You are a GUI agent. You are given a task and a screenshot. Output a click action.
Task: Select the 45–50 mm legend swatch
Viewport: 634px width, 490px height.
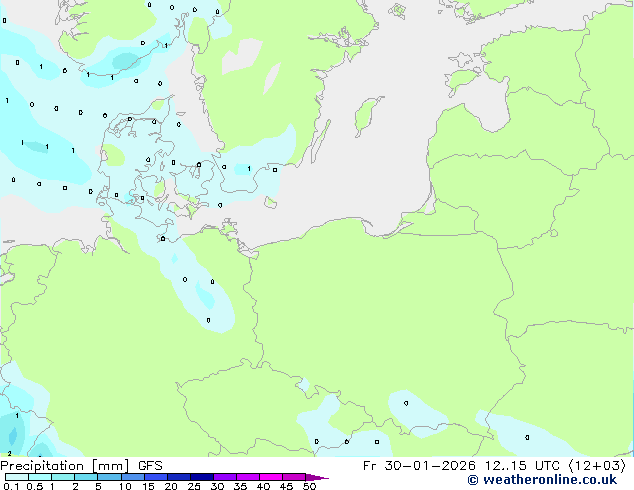click(294, 477)
